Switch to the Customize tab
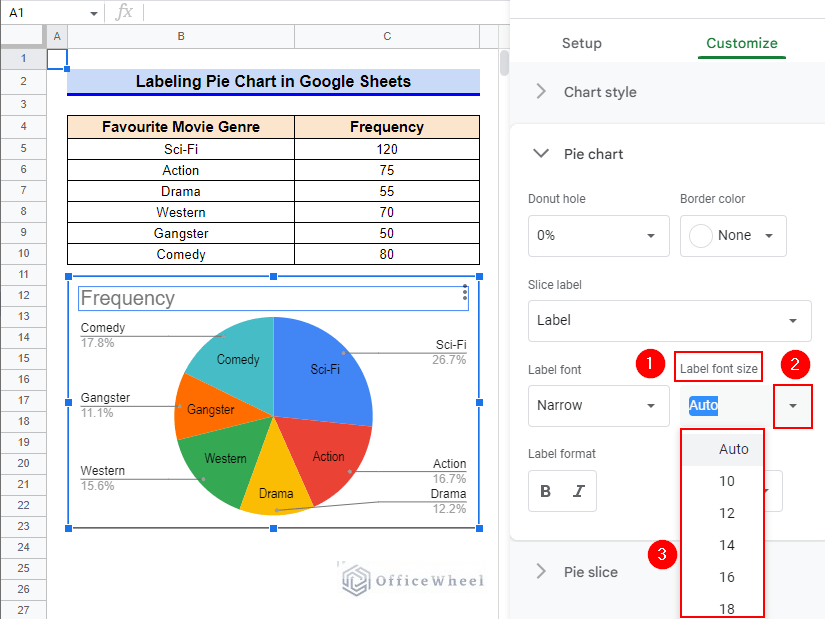 [741, 43]
